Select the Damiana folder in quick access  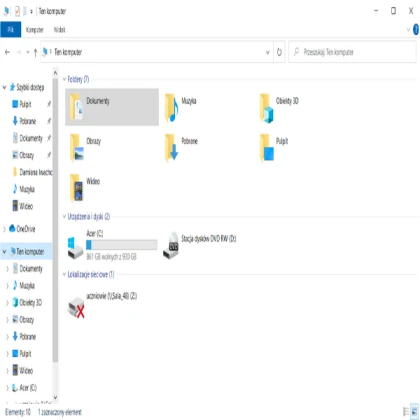(x=32, y=172)
